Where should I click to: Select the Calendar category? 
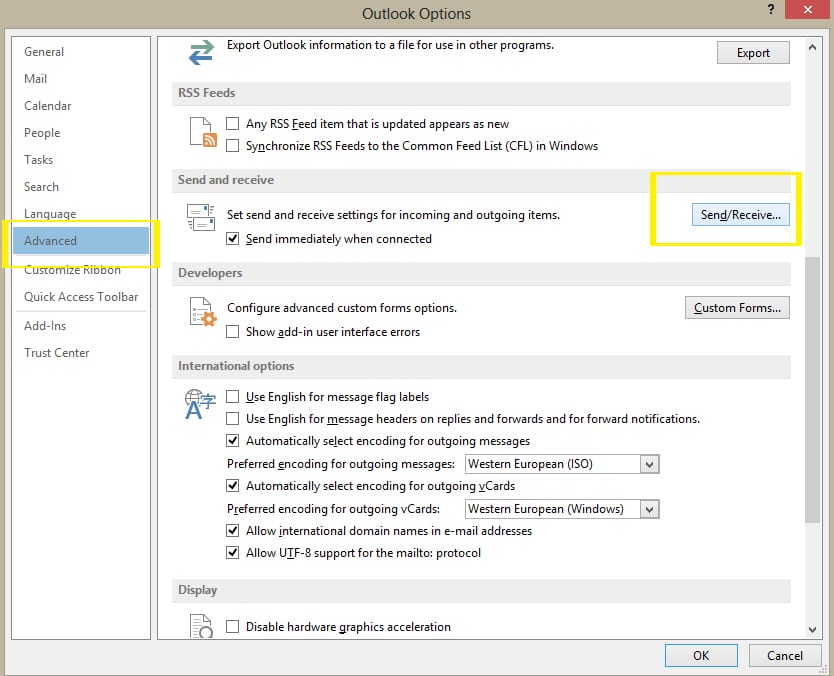[x=81, y=106]
